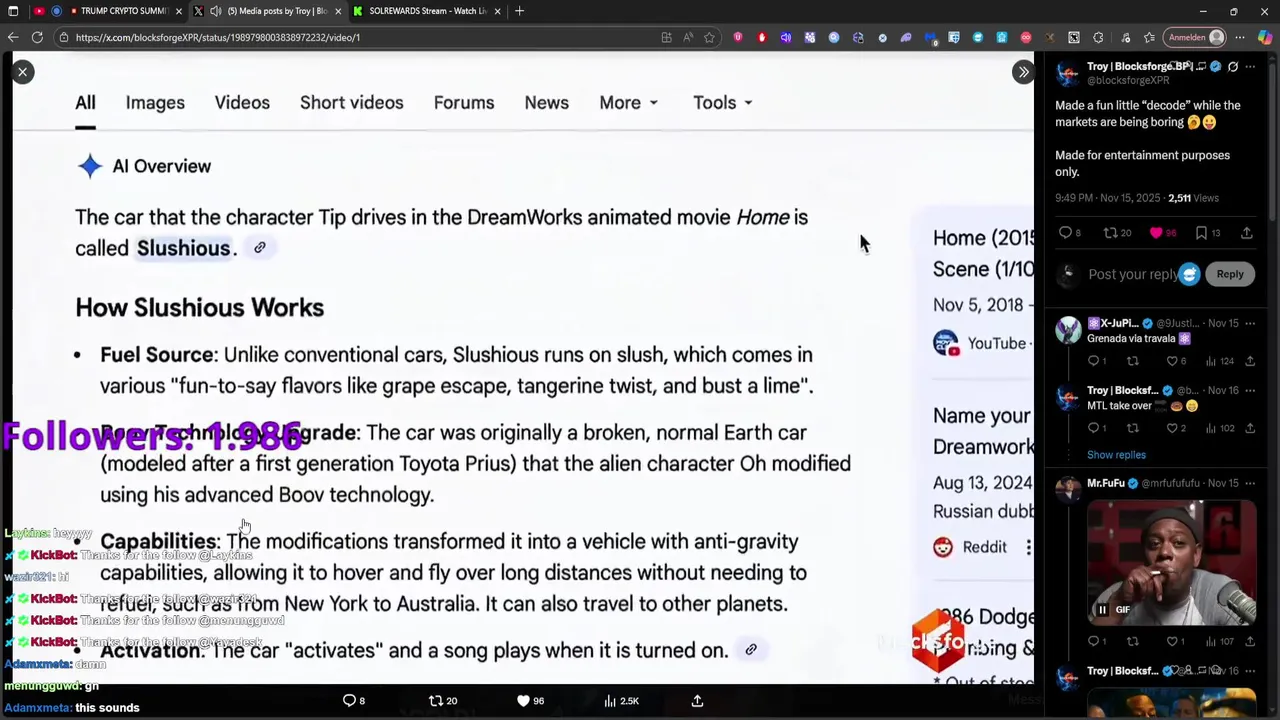Click the AI Overview sparkle icon
The width and height of the screenshot is (1280, 720).
90,166
